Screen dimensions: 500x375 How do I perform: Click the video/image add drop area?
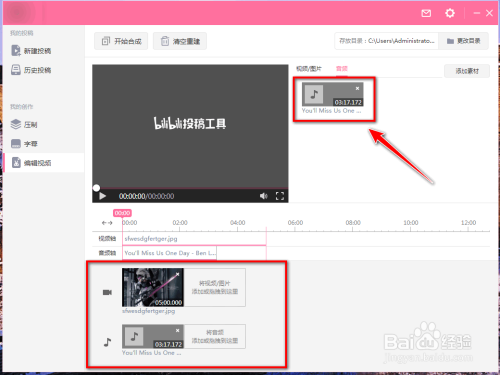tap(215, 287)
